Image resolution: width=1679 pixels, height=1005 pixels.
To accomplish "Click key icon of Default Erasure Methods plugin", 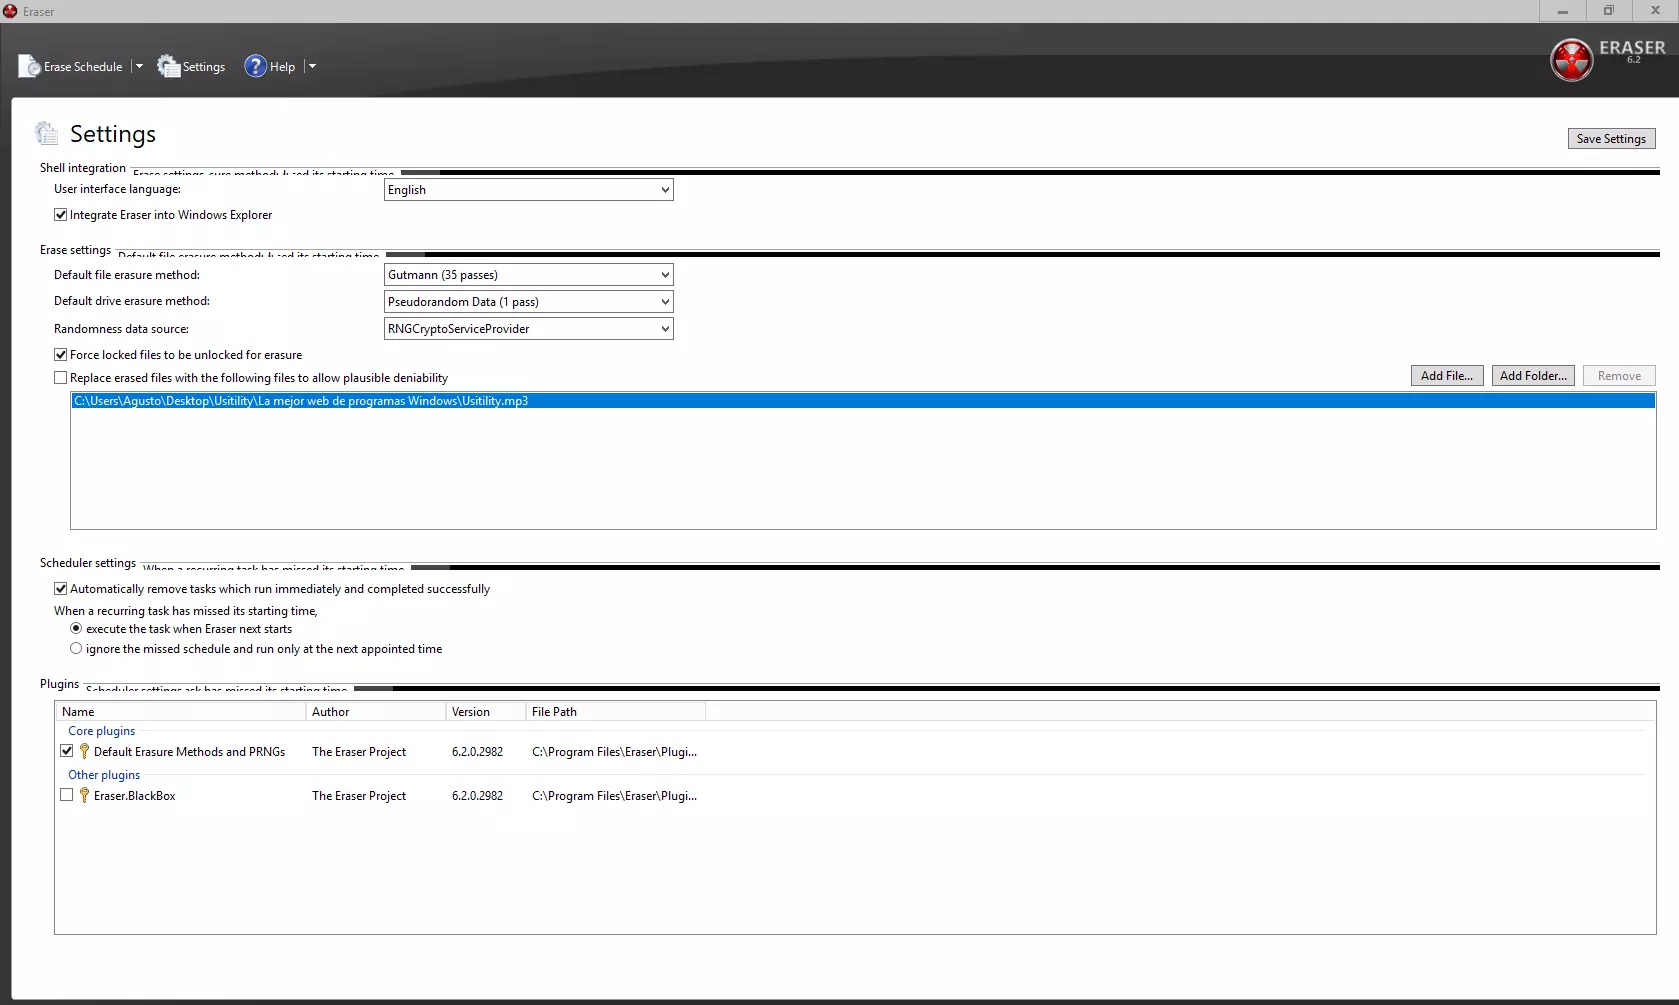I will tap(84, 751).
